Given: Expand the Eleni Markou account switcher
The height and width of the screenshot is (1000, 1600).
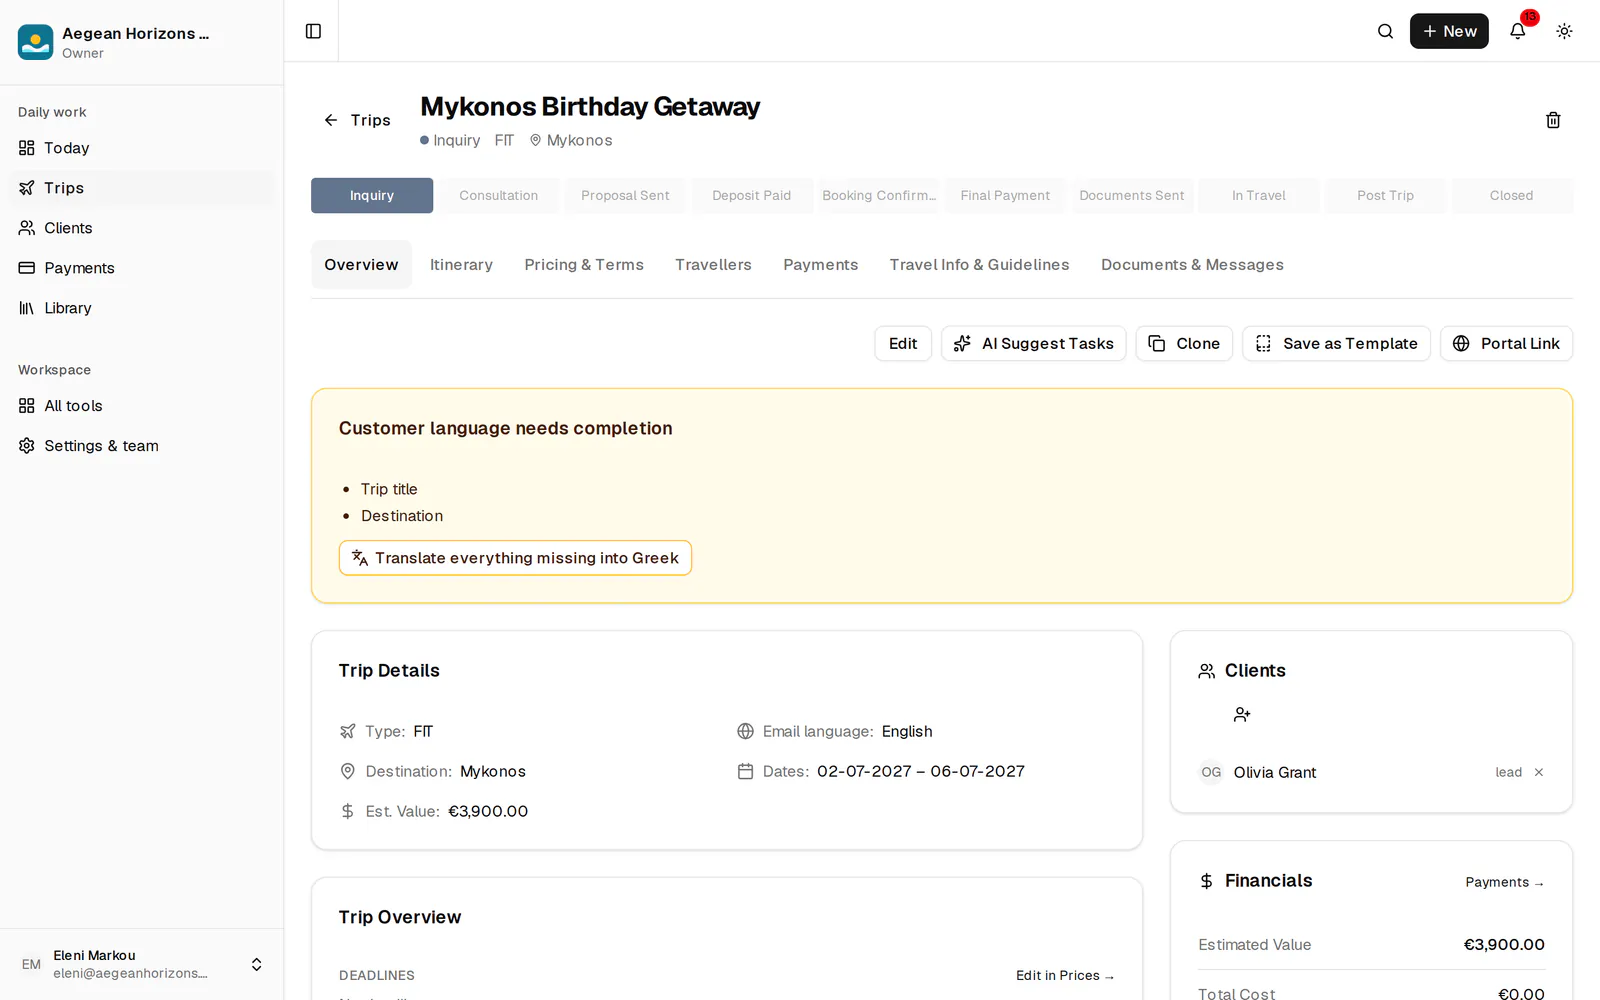Looking at the screenshot, I should pyautogui.click(x=256, y=964).
